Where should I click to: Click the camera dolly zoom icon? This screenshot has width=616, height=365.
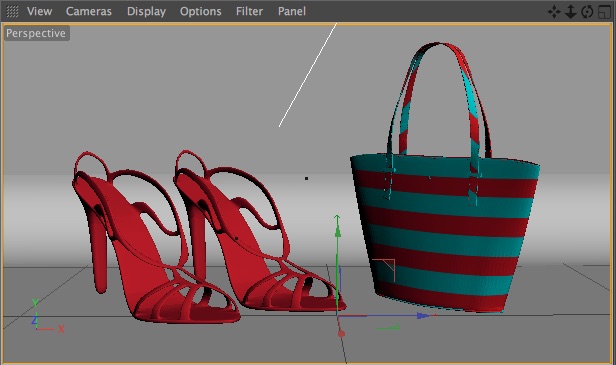(x=570, y=12)
